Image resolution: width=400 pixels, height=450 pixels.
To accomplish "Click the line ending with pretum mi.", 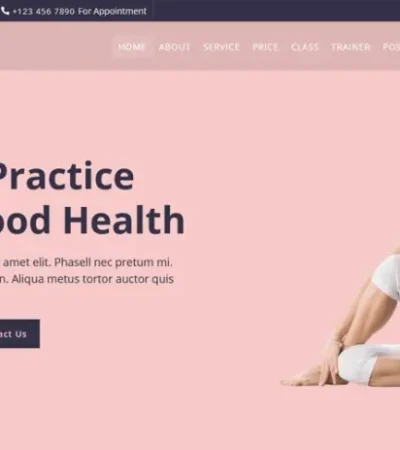I will pos(86,262).
